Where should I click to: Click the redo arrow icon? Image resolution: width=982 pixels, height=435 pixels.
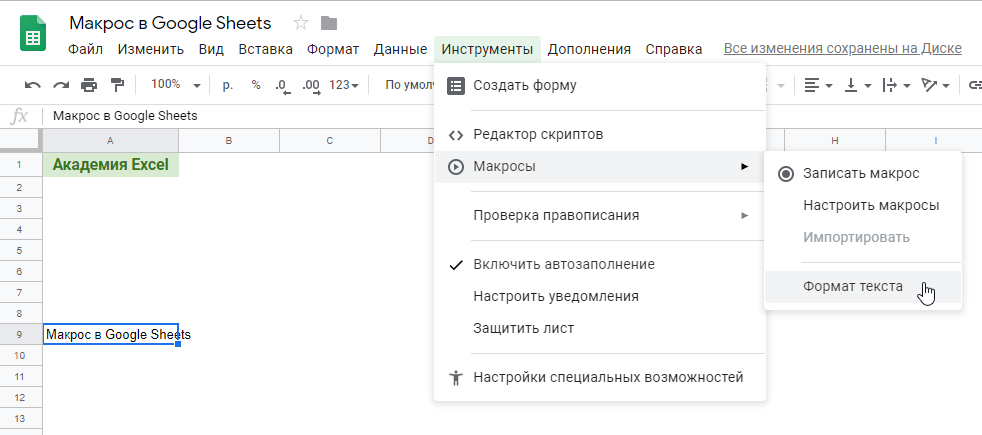(x=61, y=86)
